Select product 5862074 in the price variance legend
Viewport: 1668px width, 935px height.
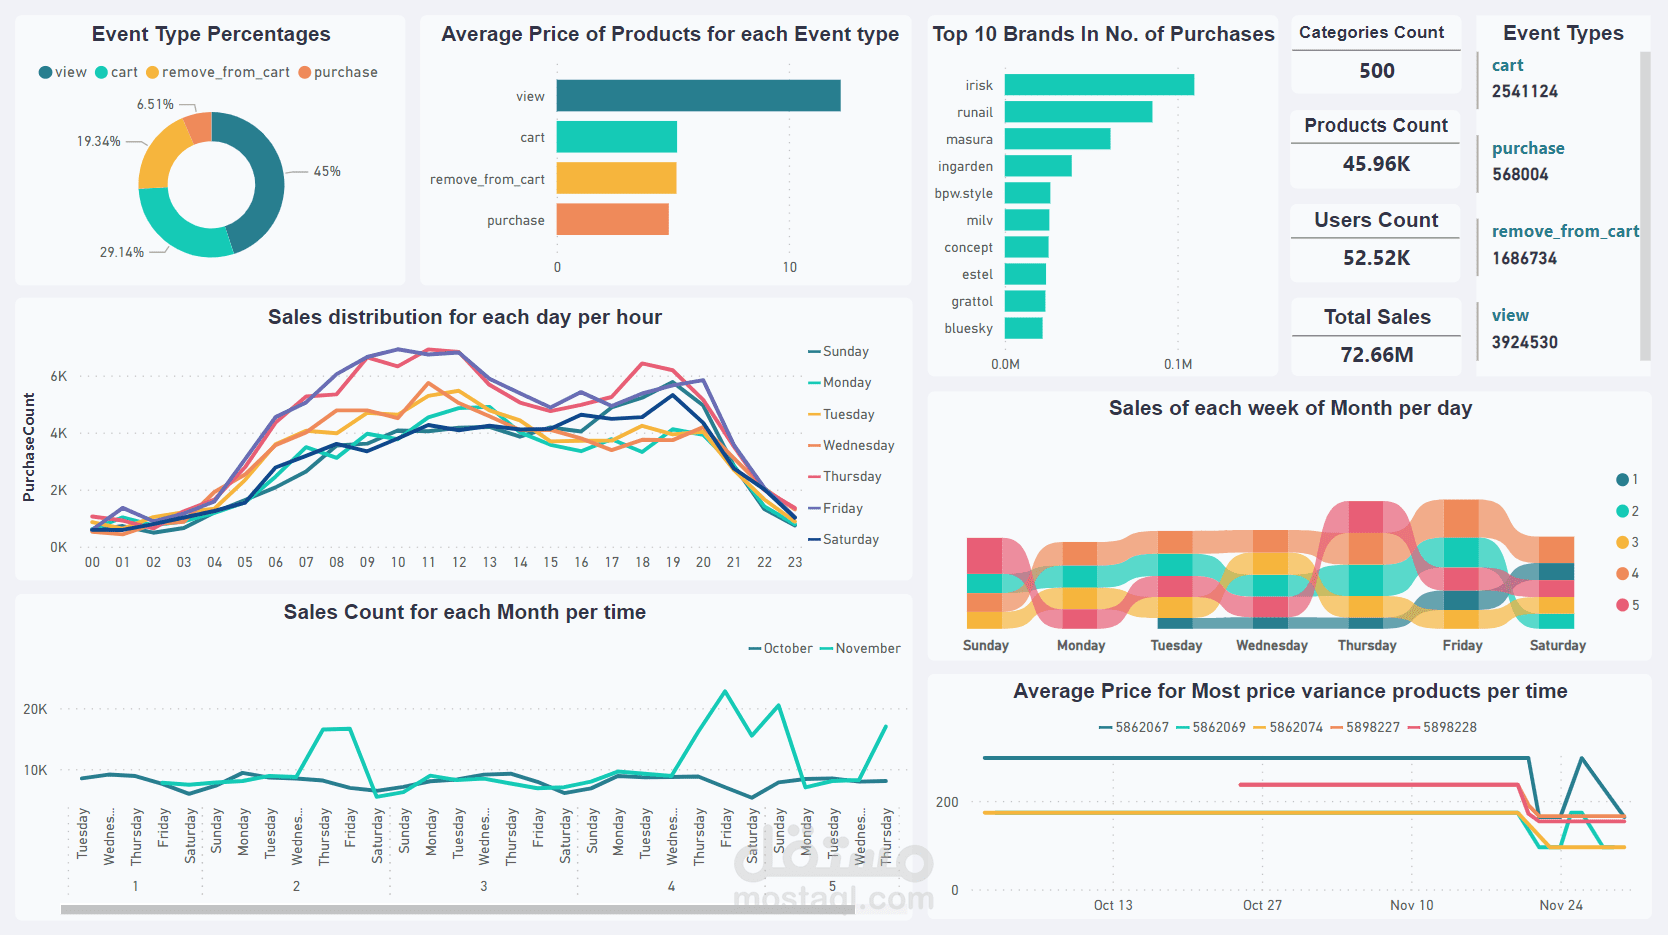(1288, 727)
